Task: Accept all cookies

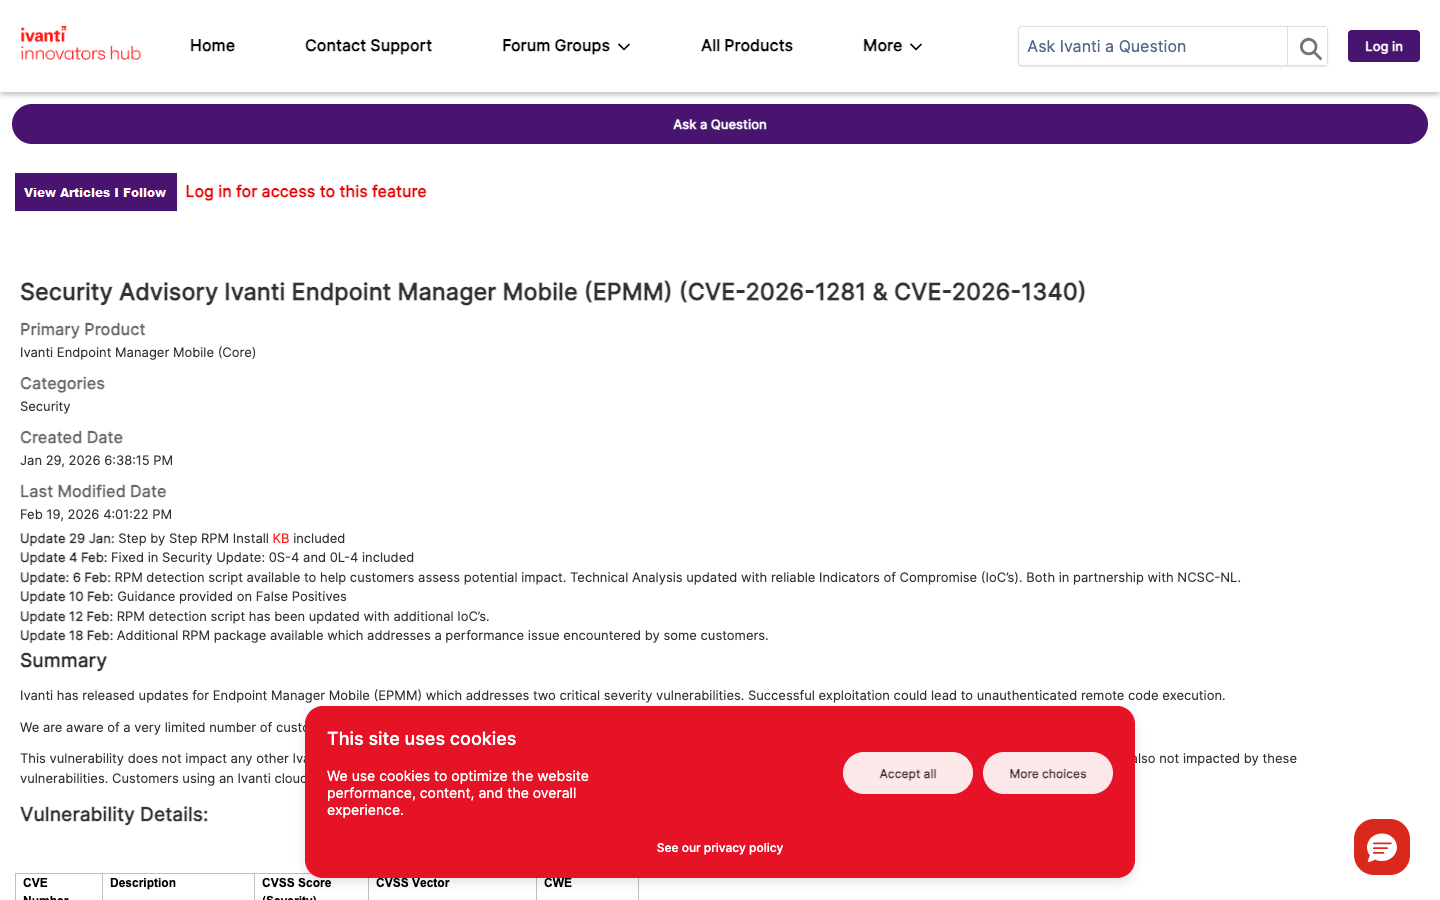Action: (x=907, y=772)
